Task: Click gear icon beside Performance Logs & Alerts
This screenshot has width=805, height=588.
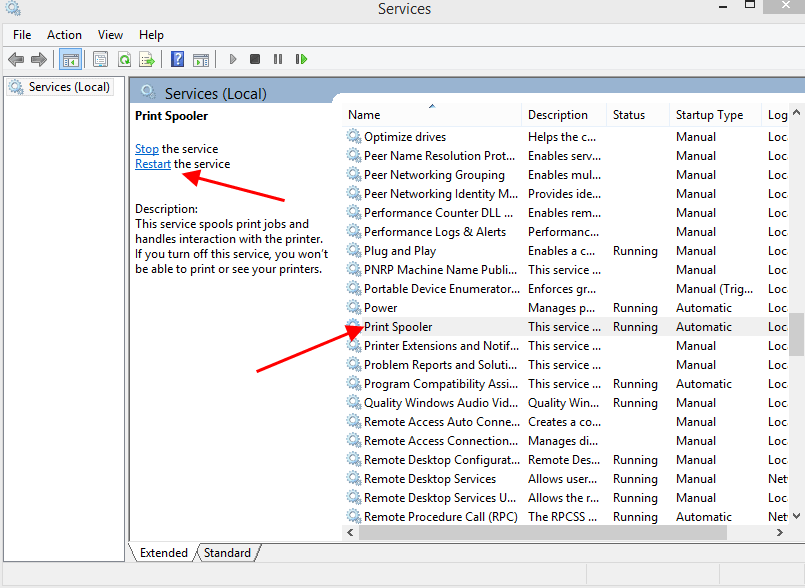Action: [354, 232]
